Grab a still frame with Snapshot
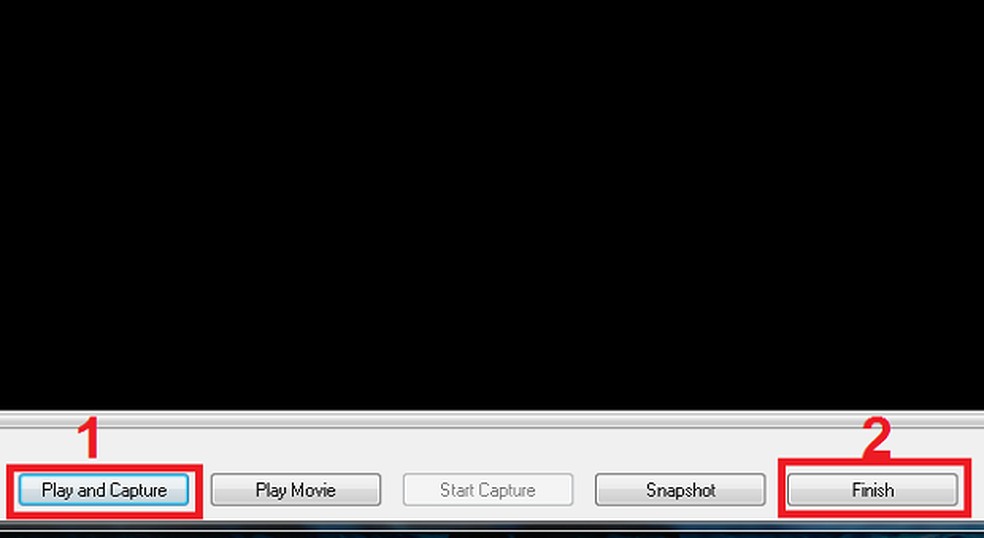The image size is (984, 538). pos(680,490)
